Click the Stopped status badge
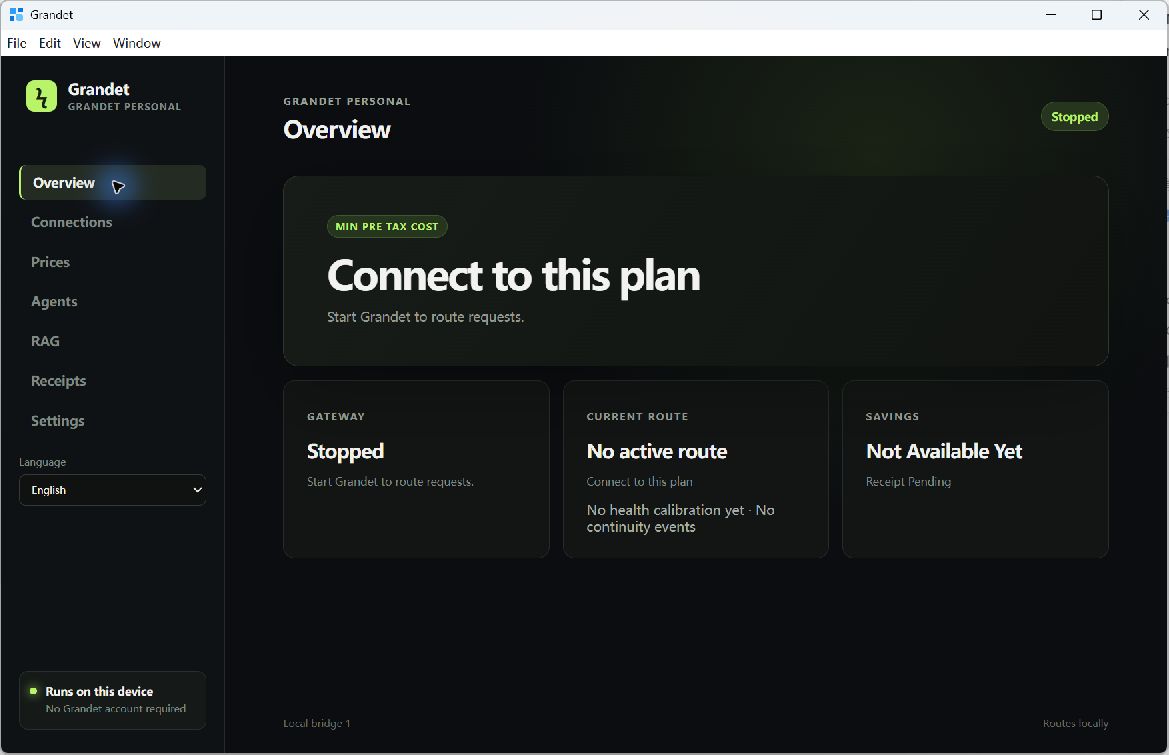This screenshot has height=755, width=1169. point(1074,116)
